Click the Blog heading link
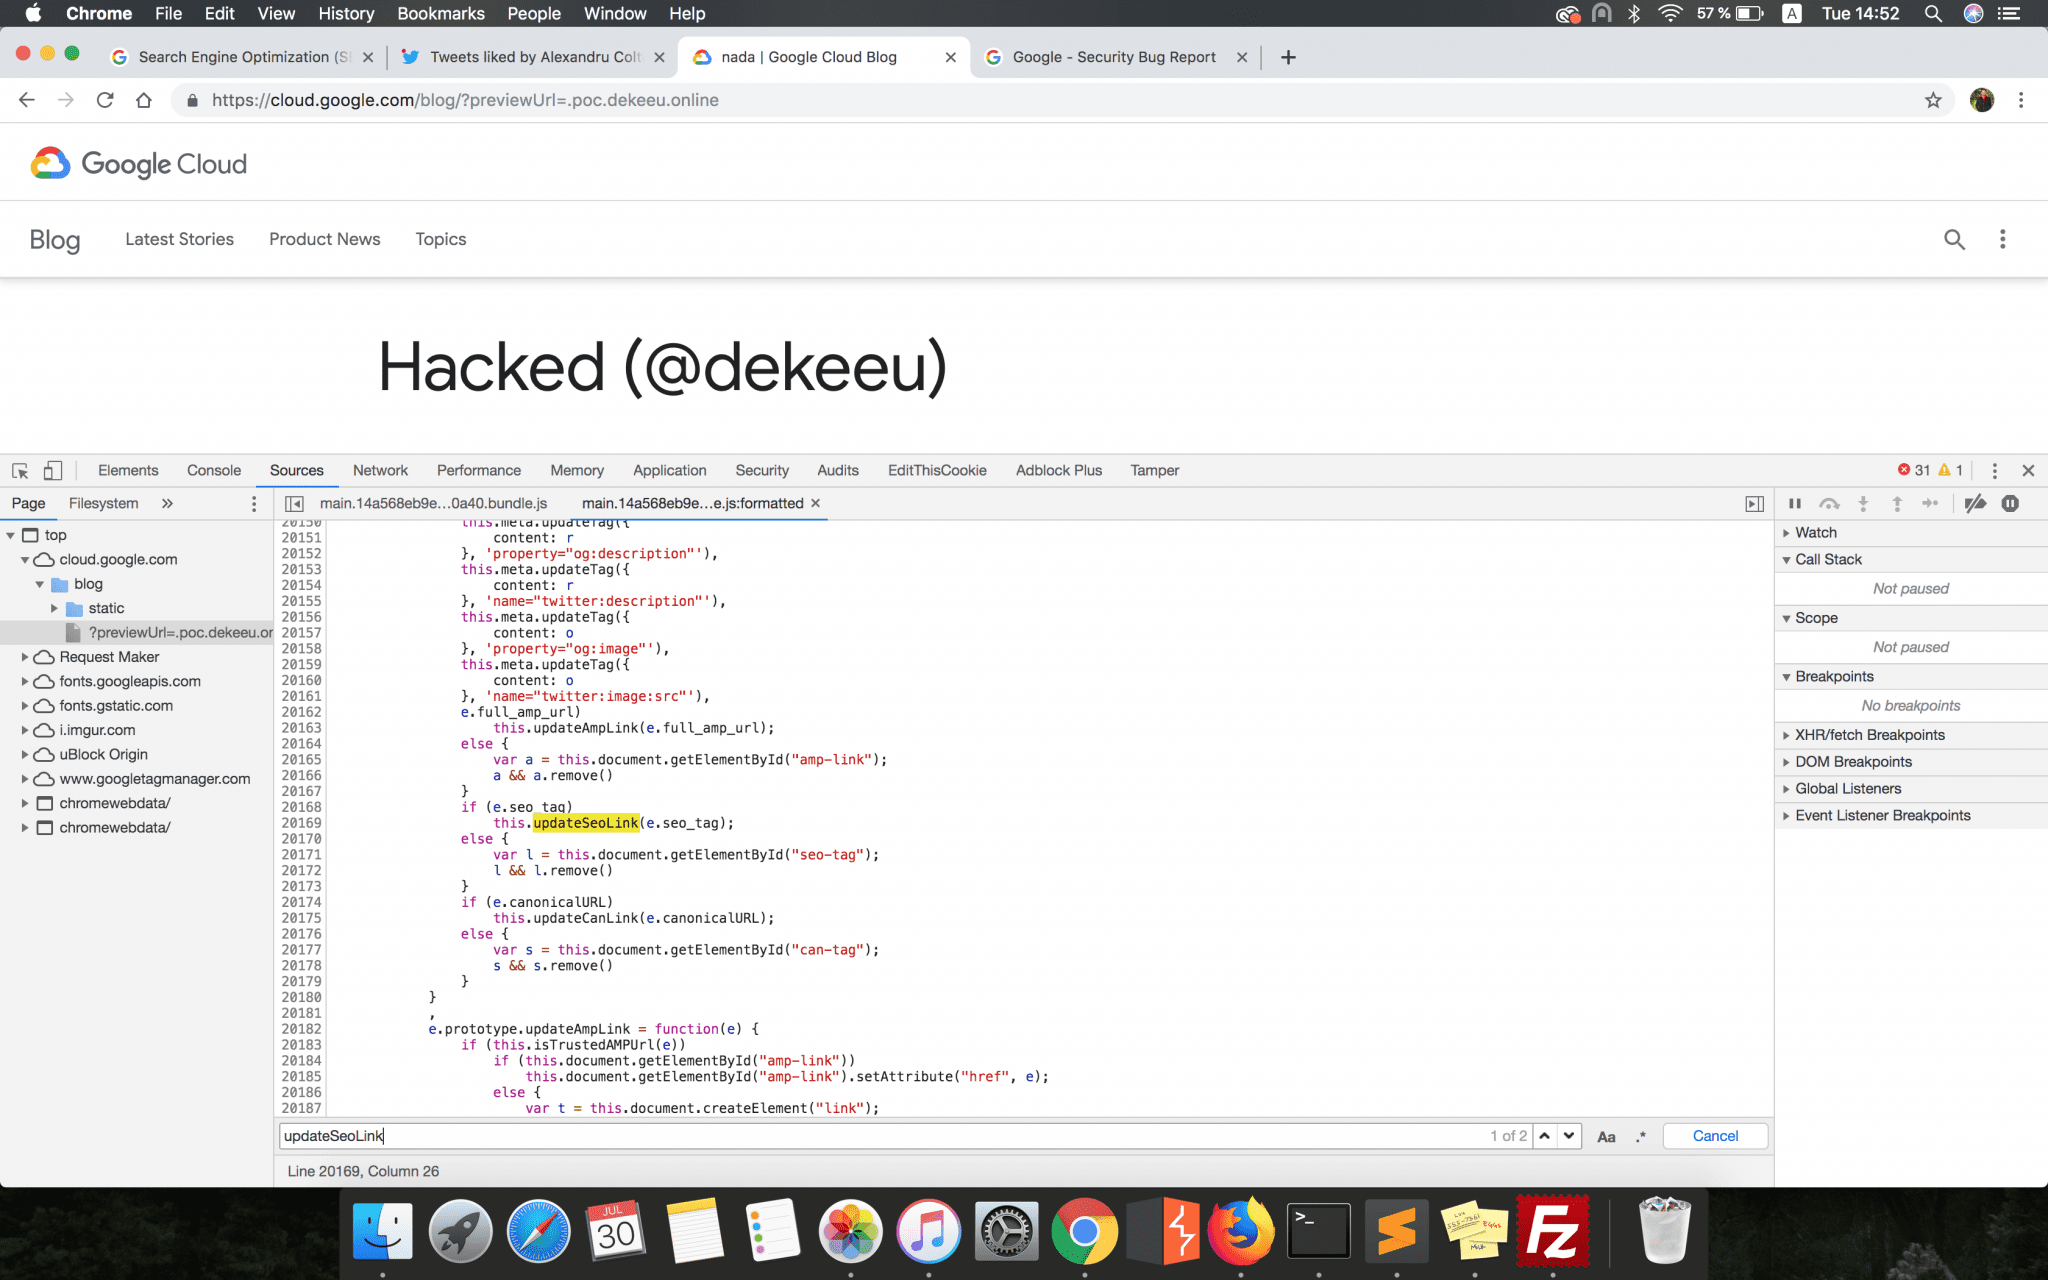This screenshot has width=2048, height=1280. pyautogui.click(x=55, y=239)
